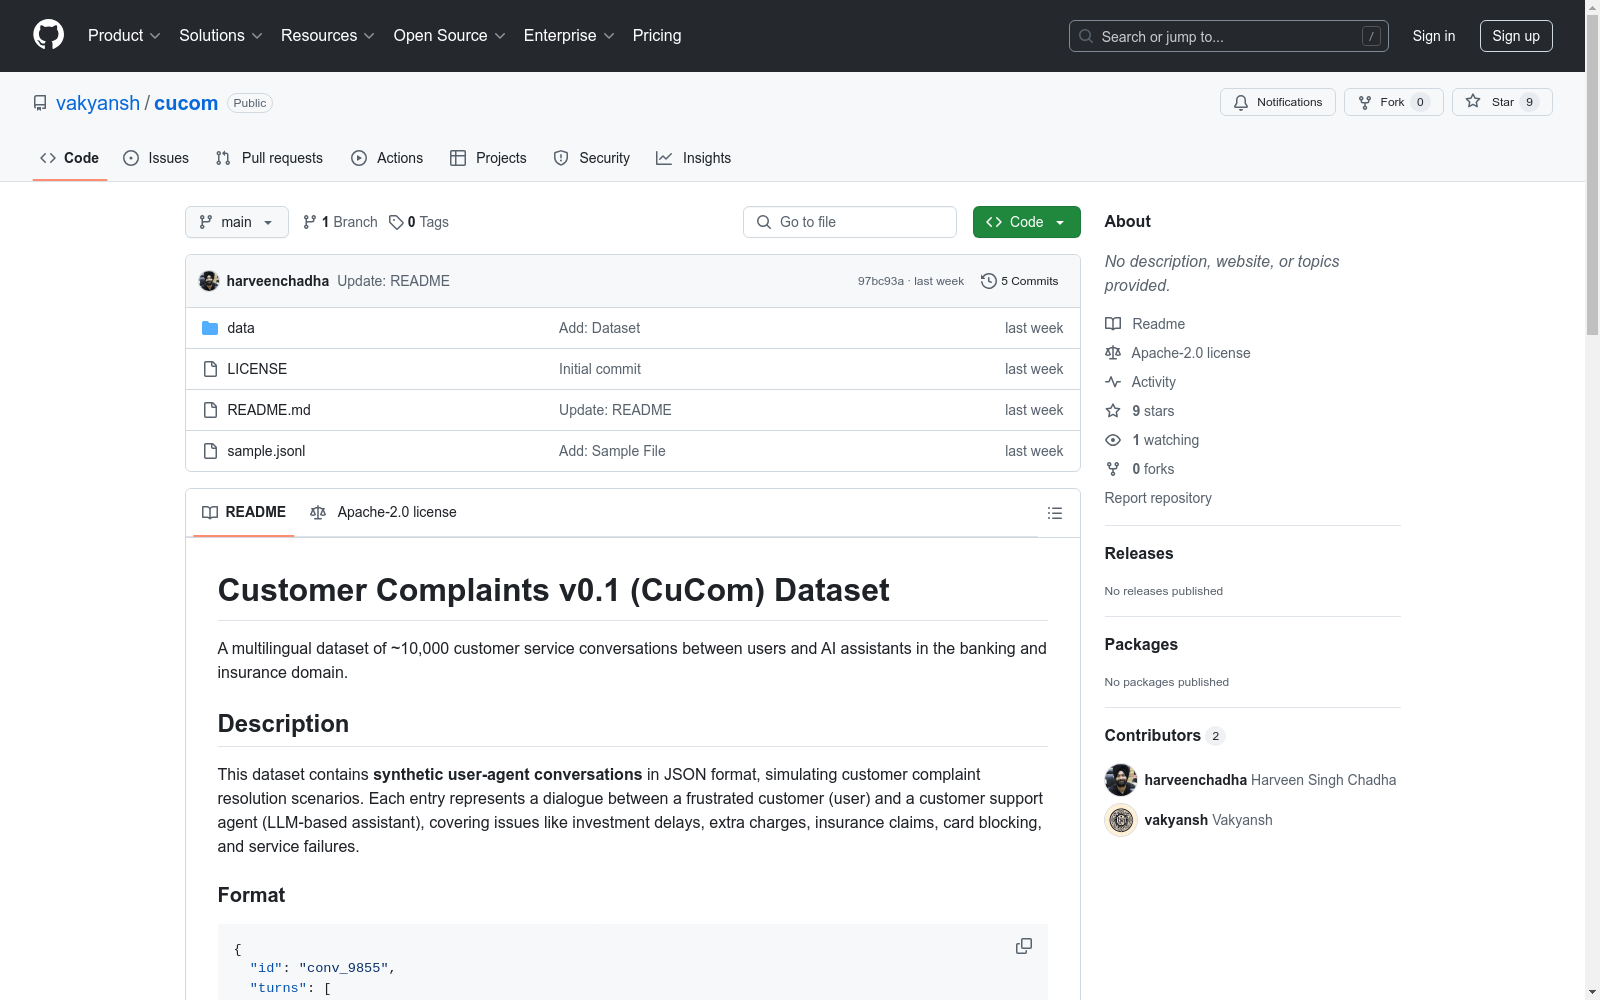View the 0 Tags page
The height and width of the screenshot is (1000, 1600).
pyautogui.click(x=419, y=222)
